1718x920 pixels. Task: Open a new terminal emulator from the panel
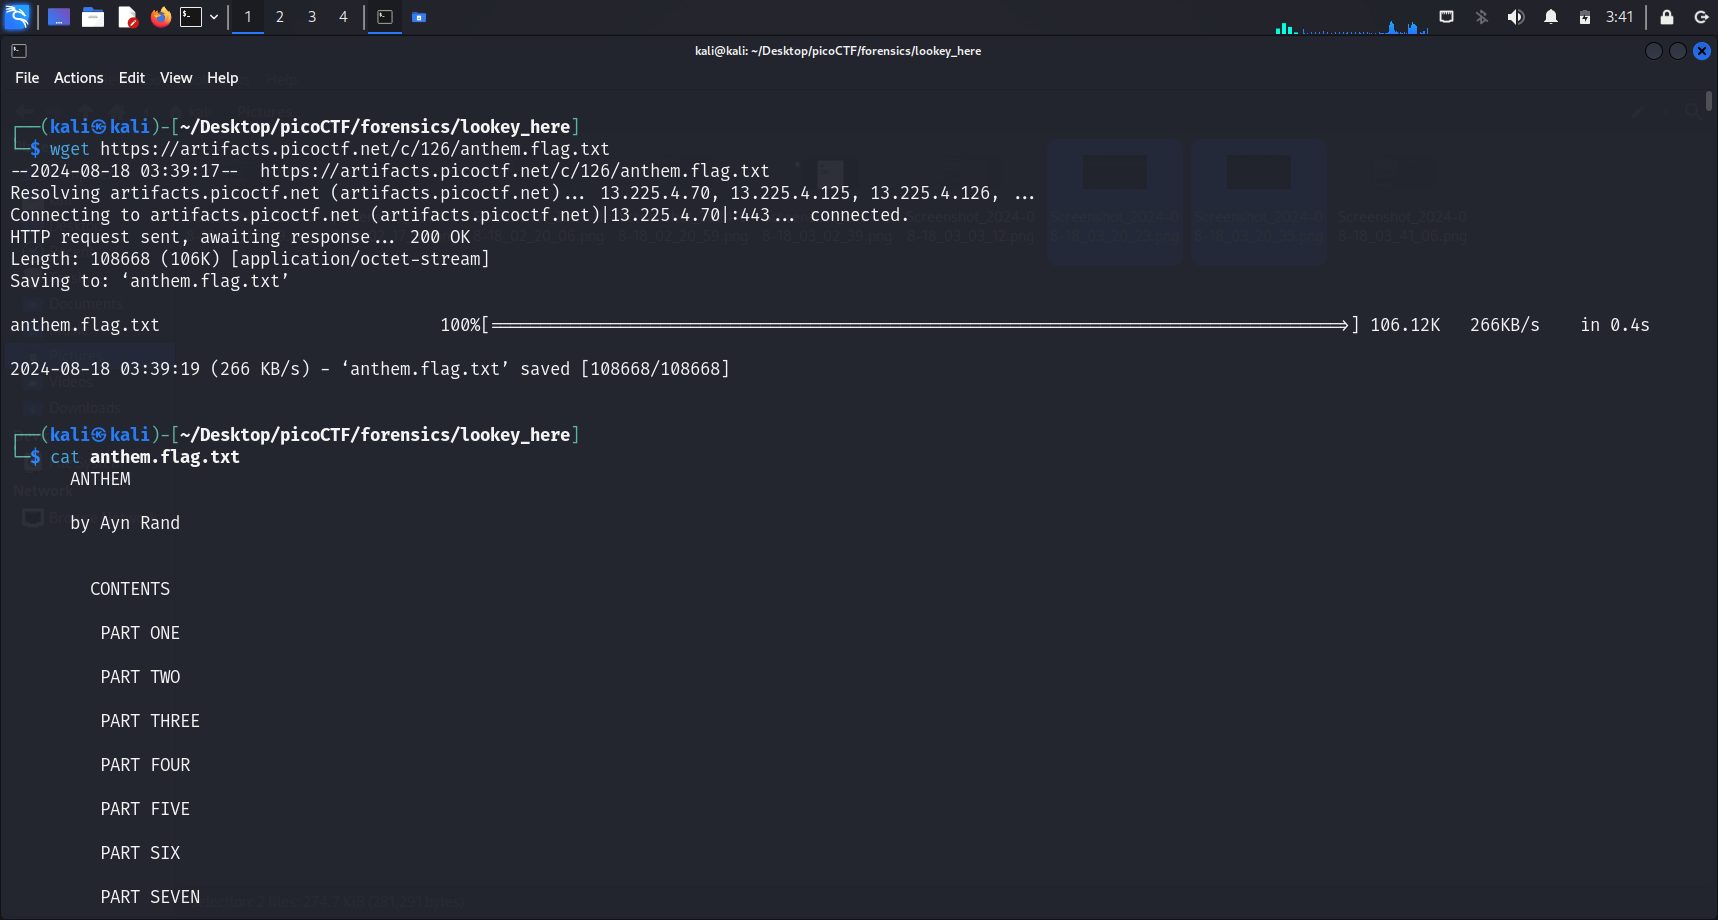191,17
